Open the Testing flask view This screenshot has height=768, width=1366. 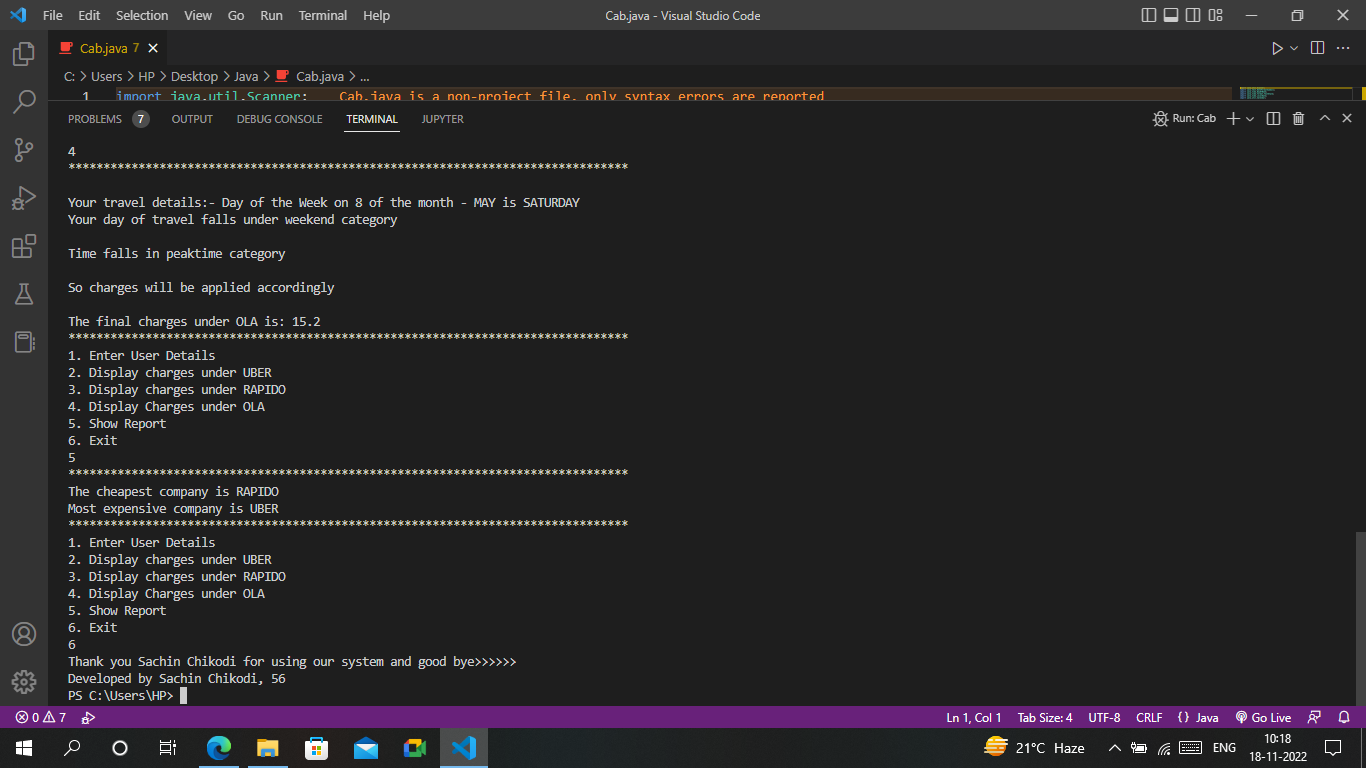pyautogui.click(x=24, y=294)
